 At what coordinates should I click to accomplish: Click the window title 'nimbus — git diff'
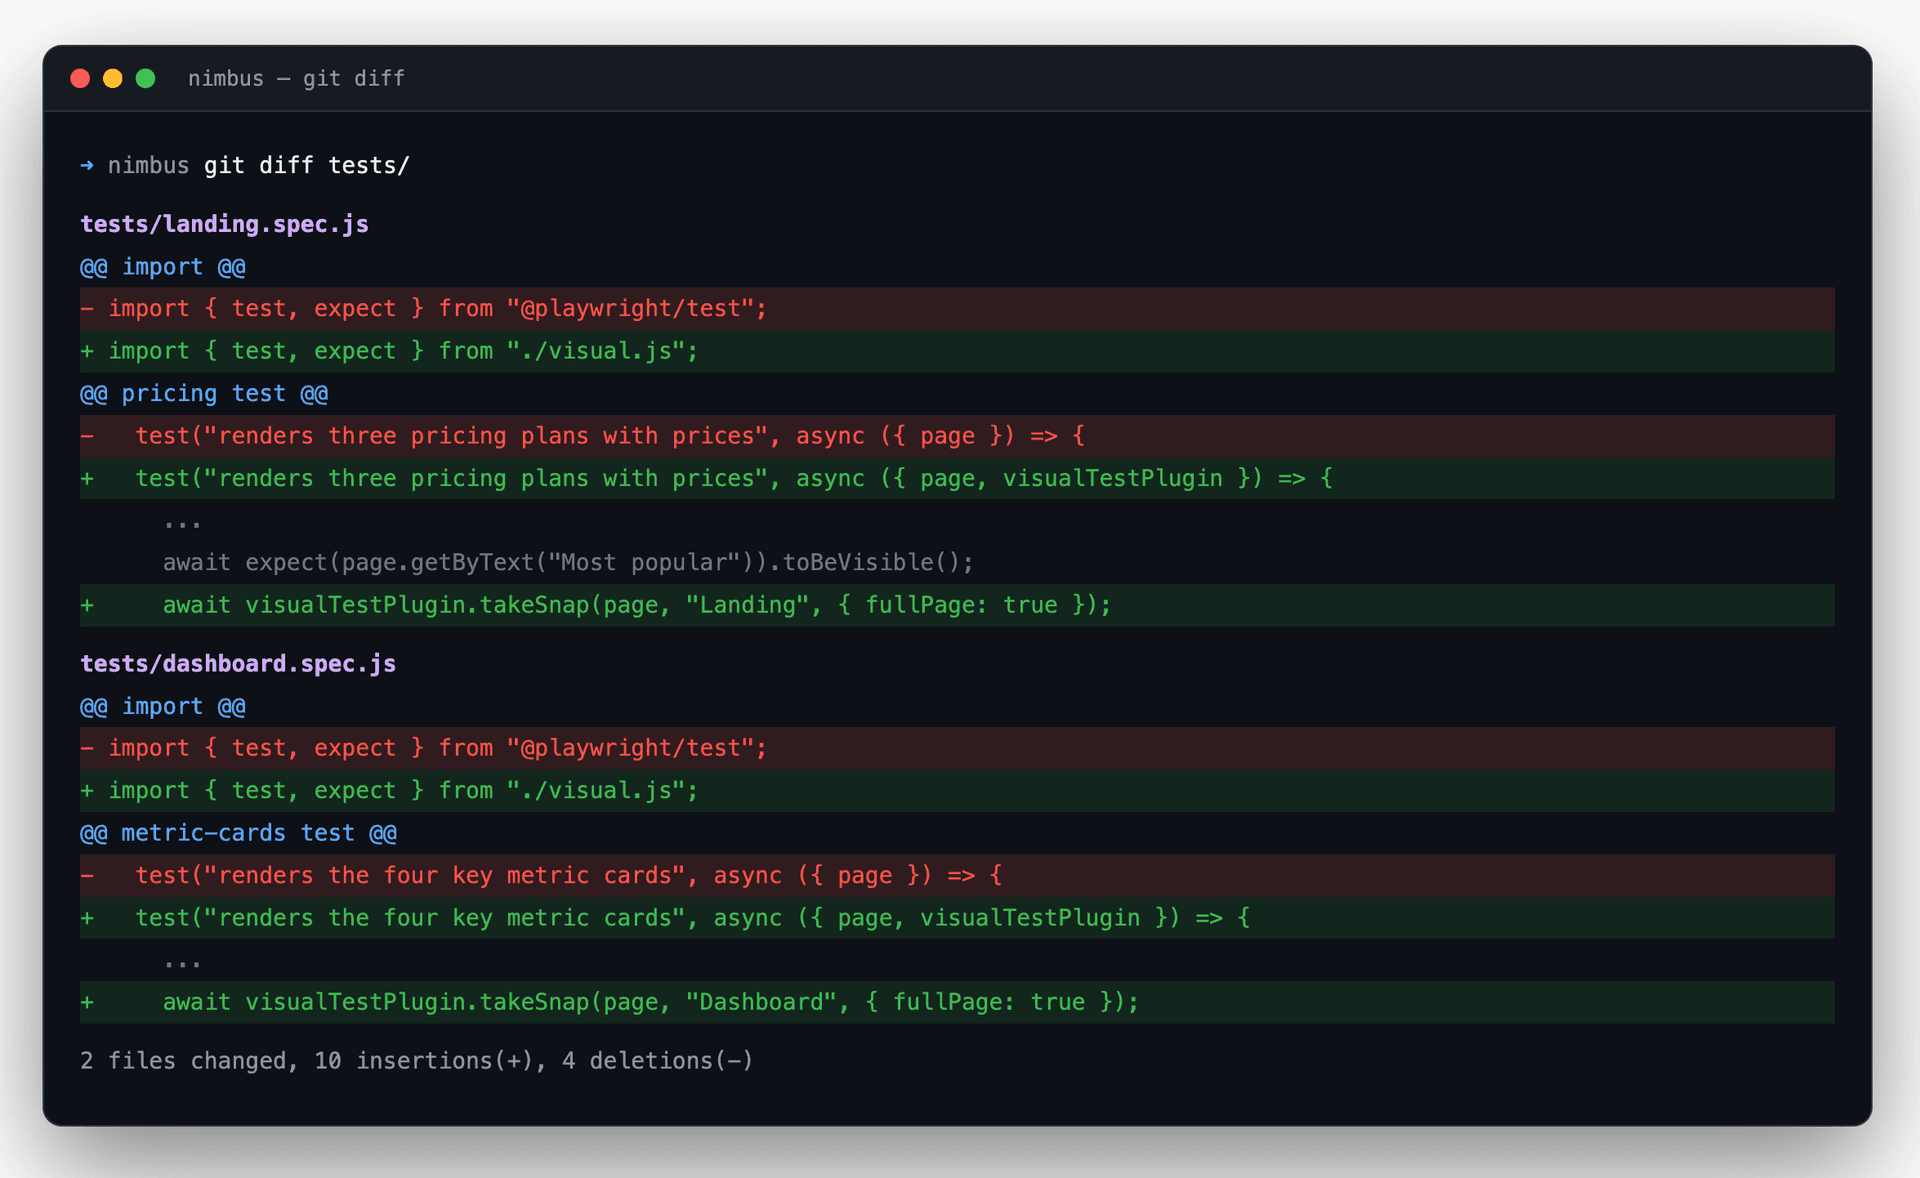[296, 78]
